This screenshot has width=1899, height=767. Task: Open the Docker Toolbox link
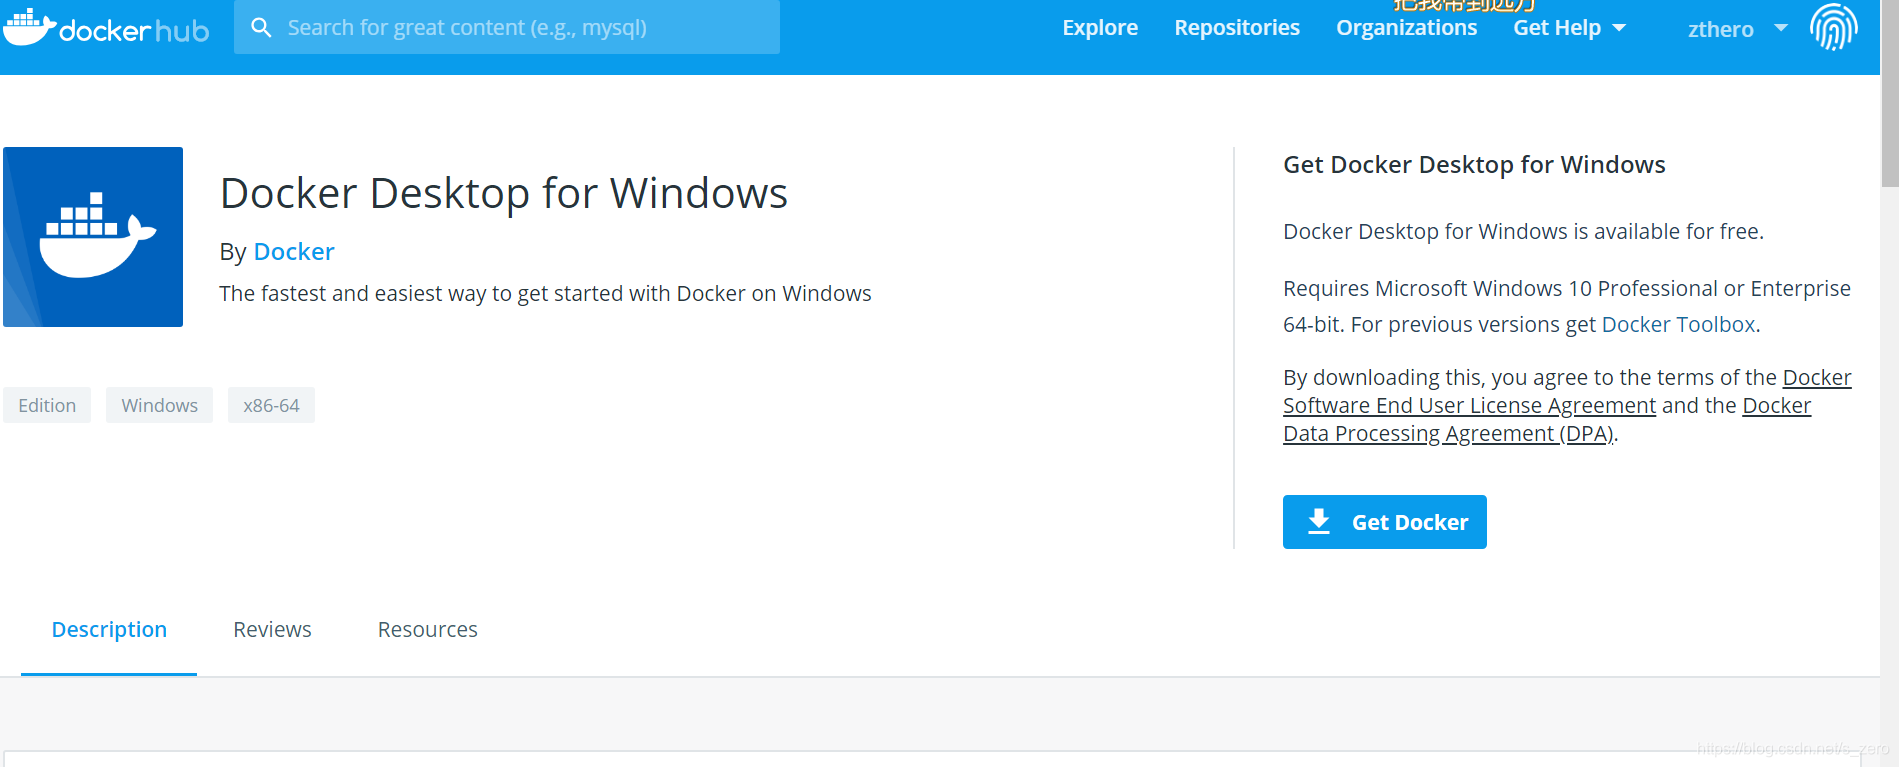tap(1678, 325)
